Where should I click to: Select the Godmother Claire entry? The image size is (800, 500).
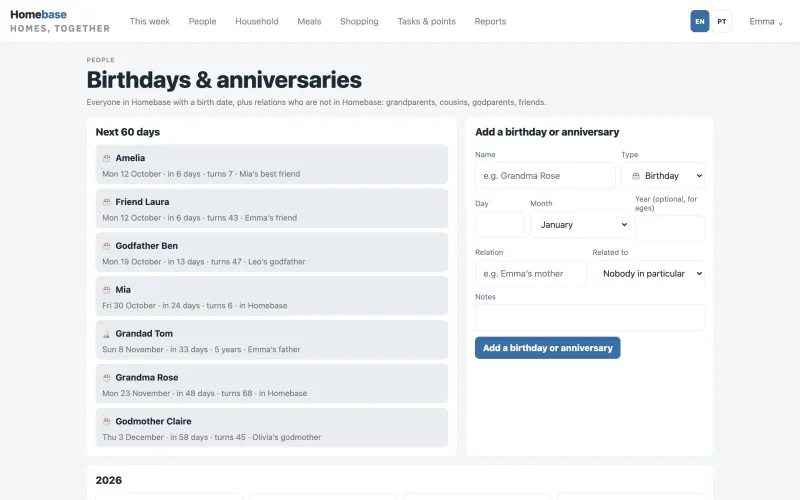[271, 428]
